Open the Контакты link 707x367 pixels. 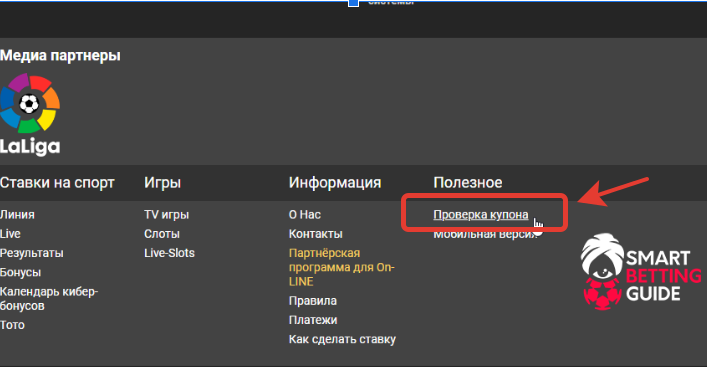316,234
